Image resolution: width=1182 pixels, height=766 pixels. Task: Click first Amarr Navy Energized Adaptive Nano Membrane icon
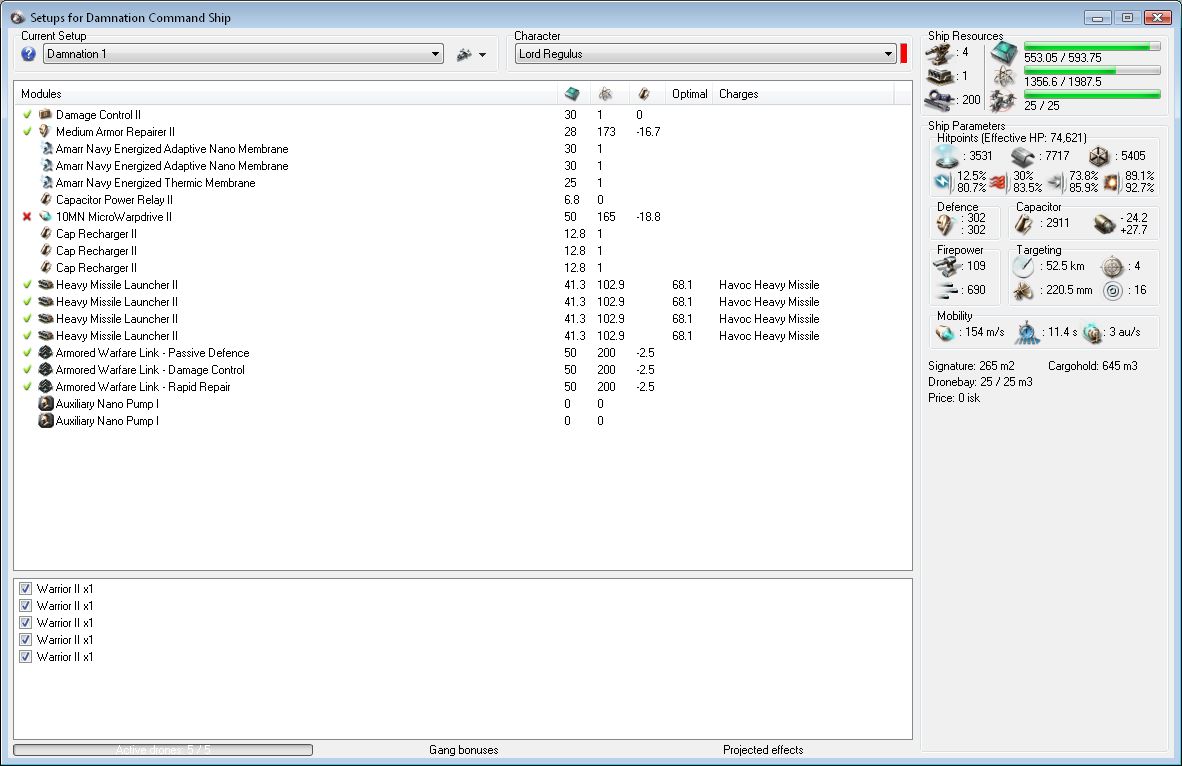(45, 149)
